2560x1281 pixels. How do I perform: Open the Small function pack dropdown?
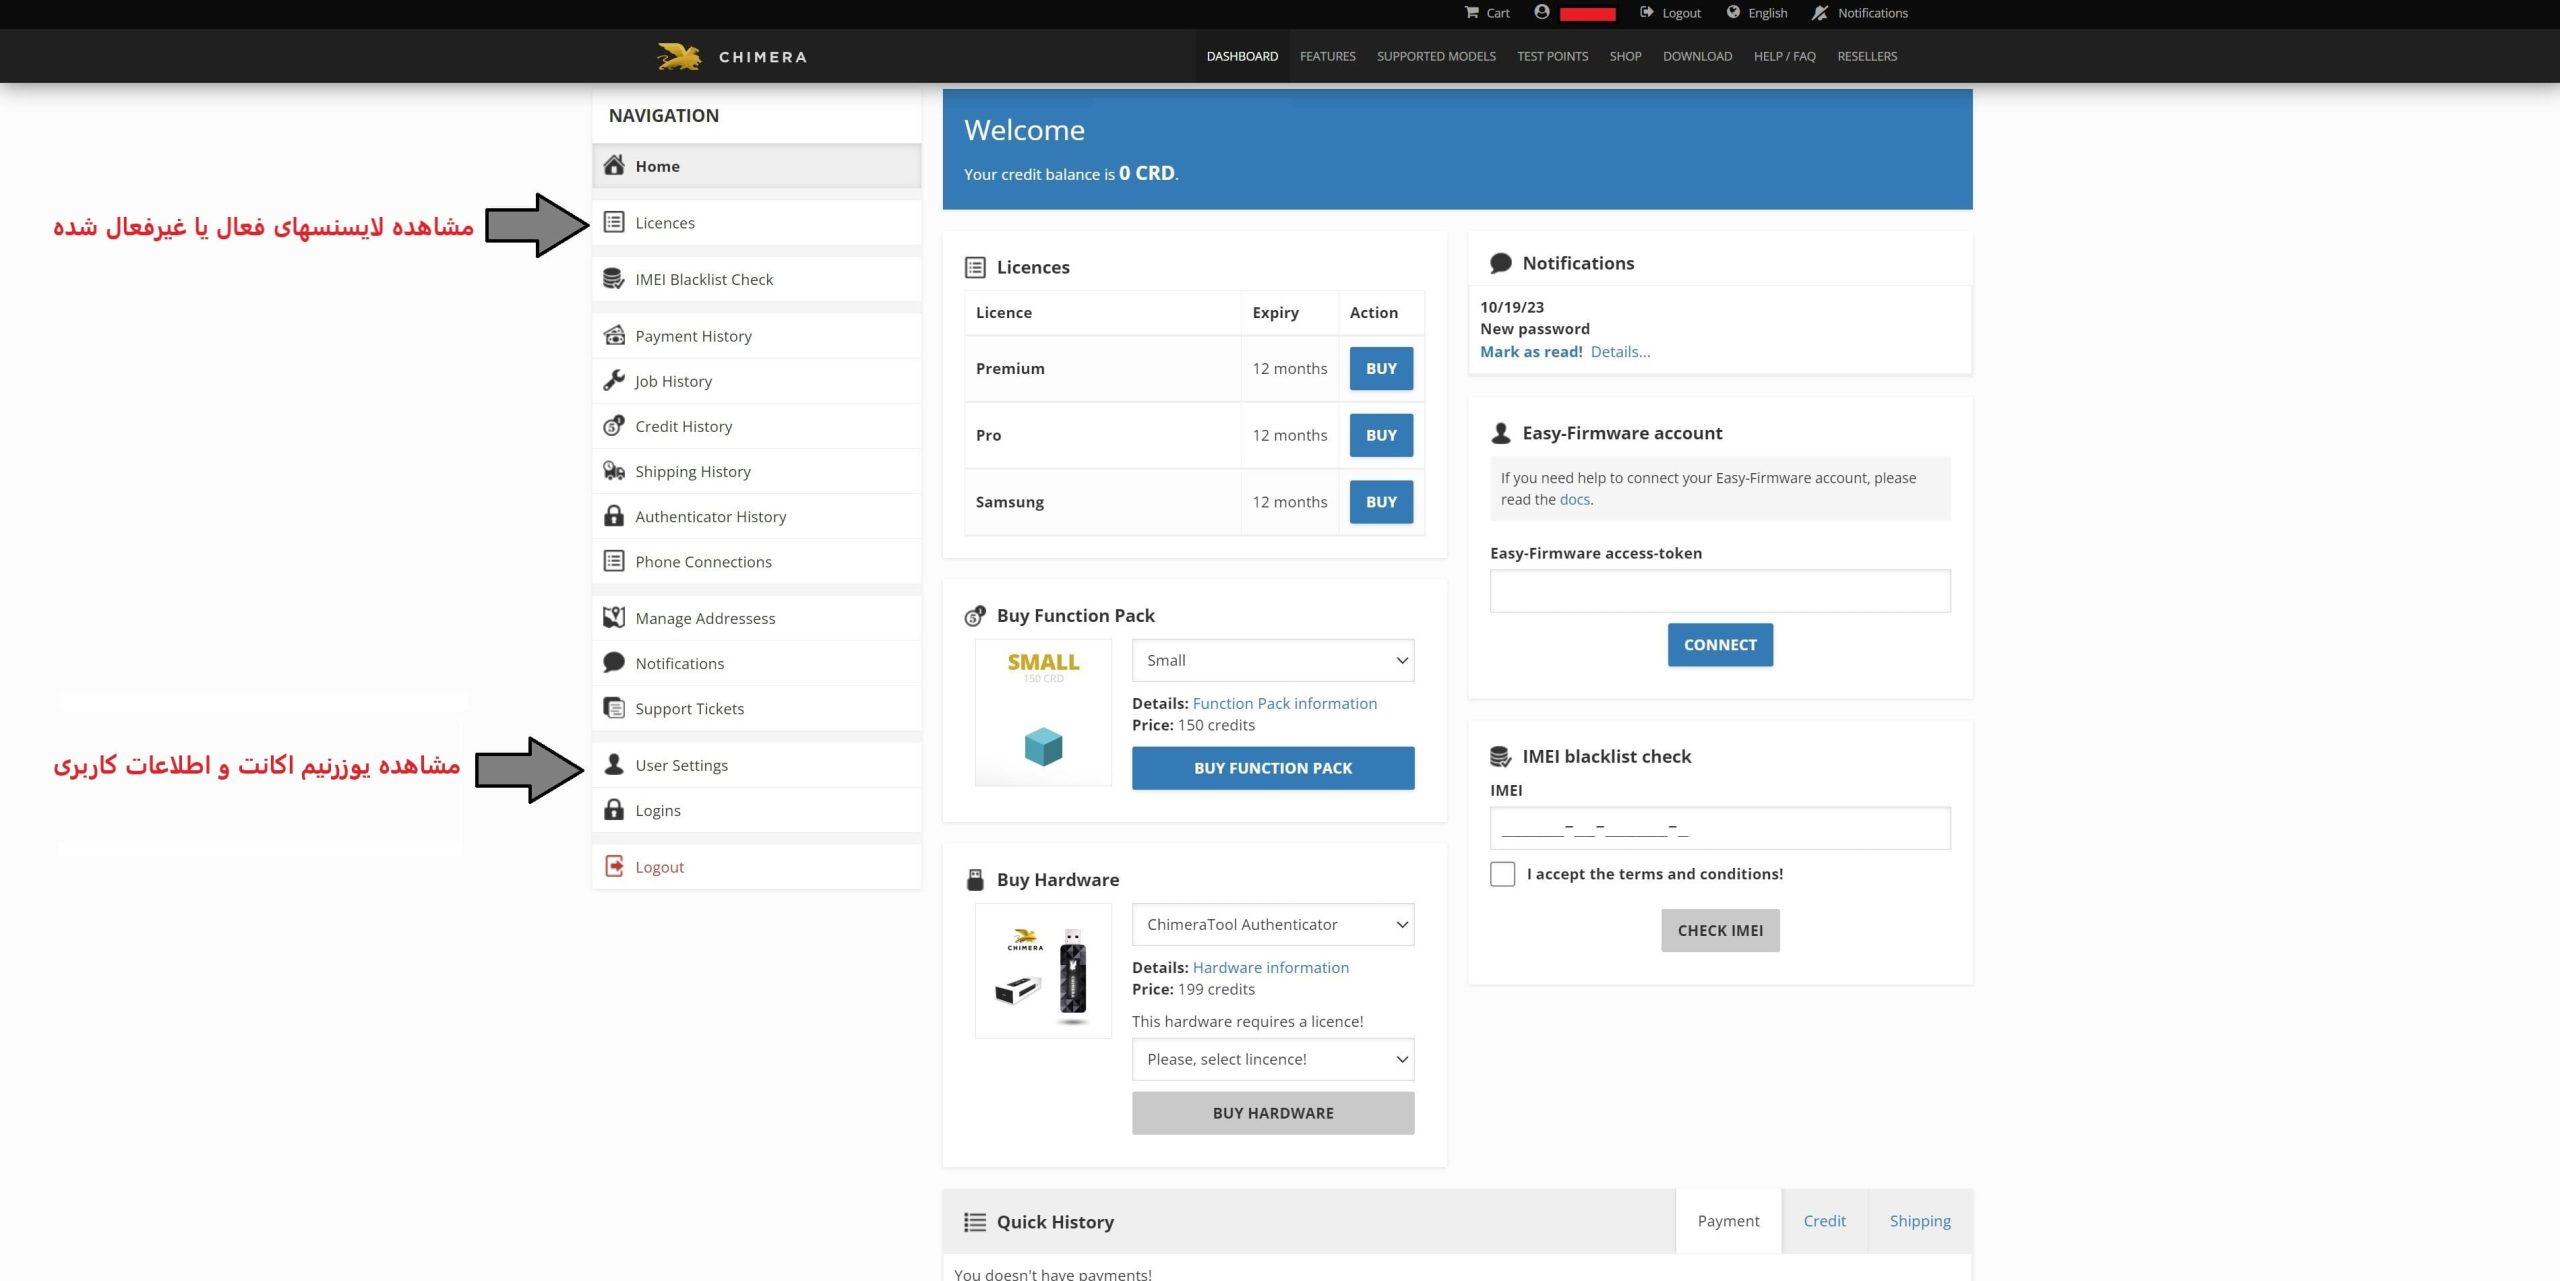[1273, 661]
